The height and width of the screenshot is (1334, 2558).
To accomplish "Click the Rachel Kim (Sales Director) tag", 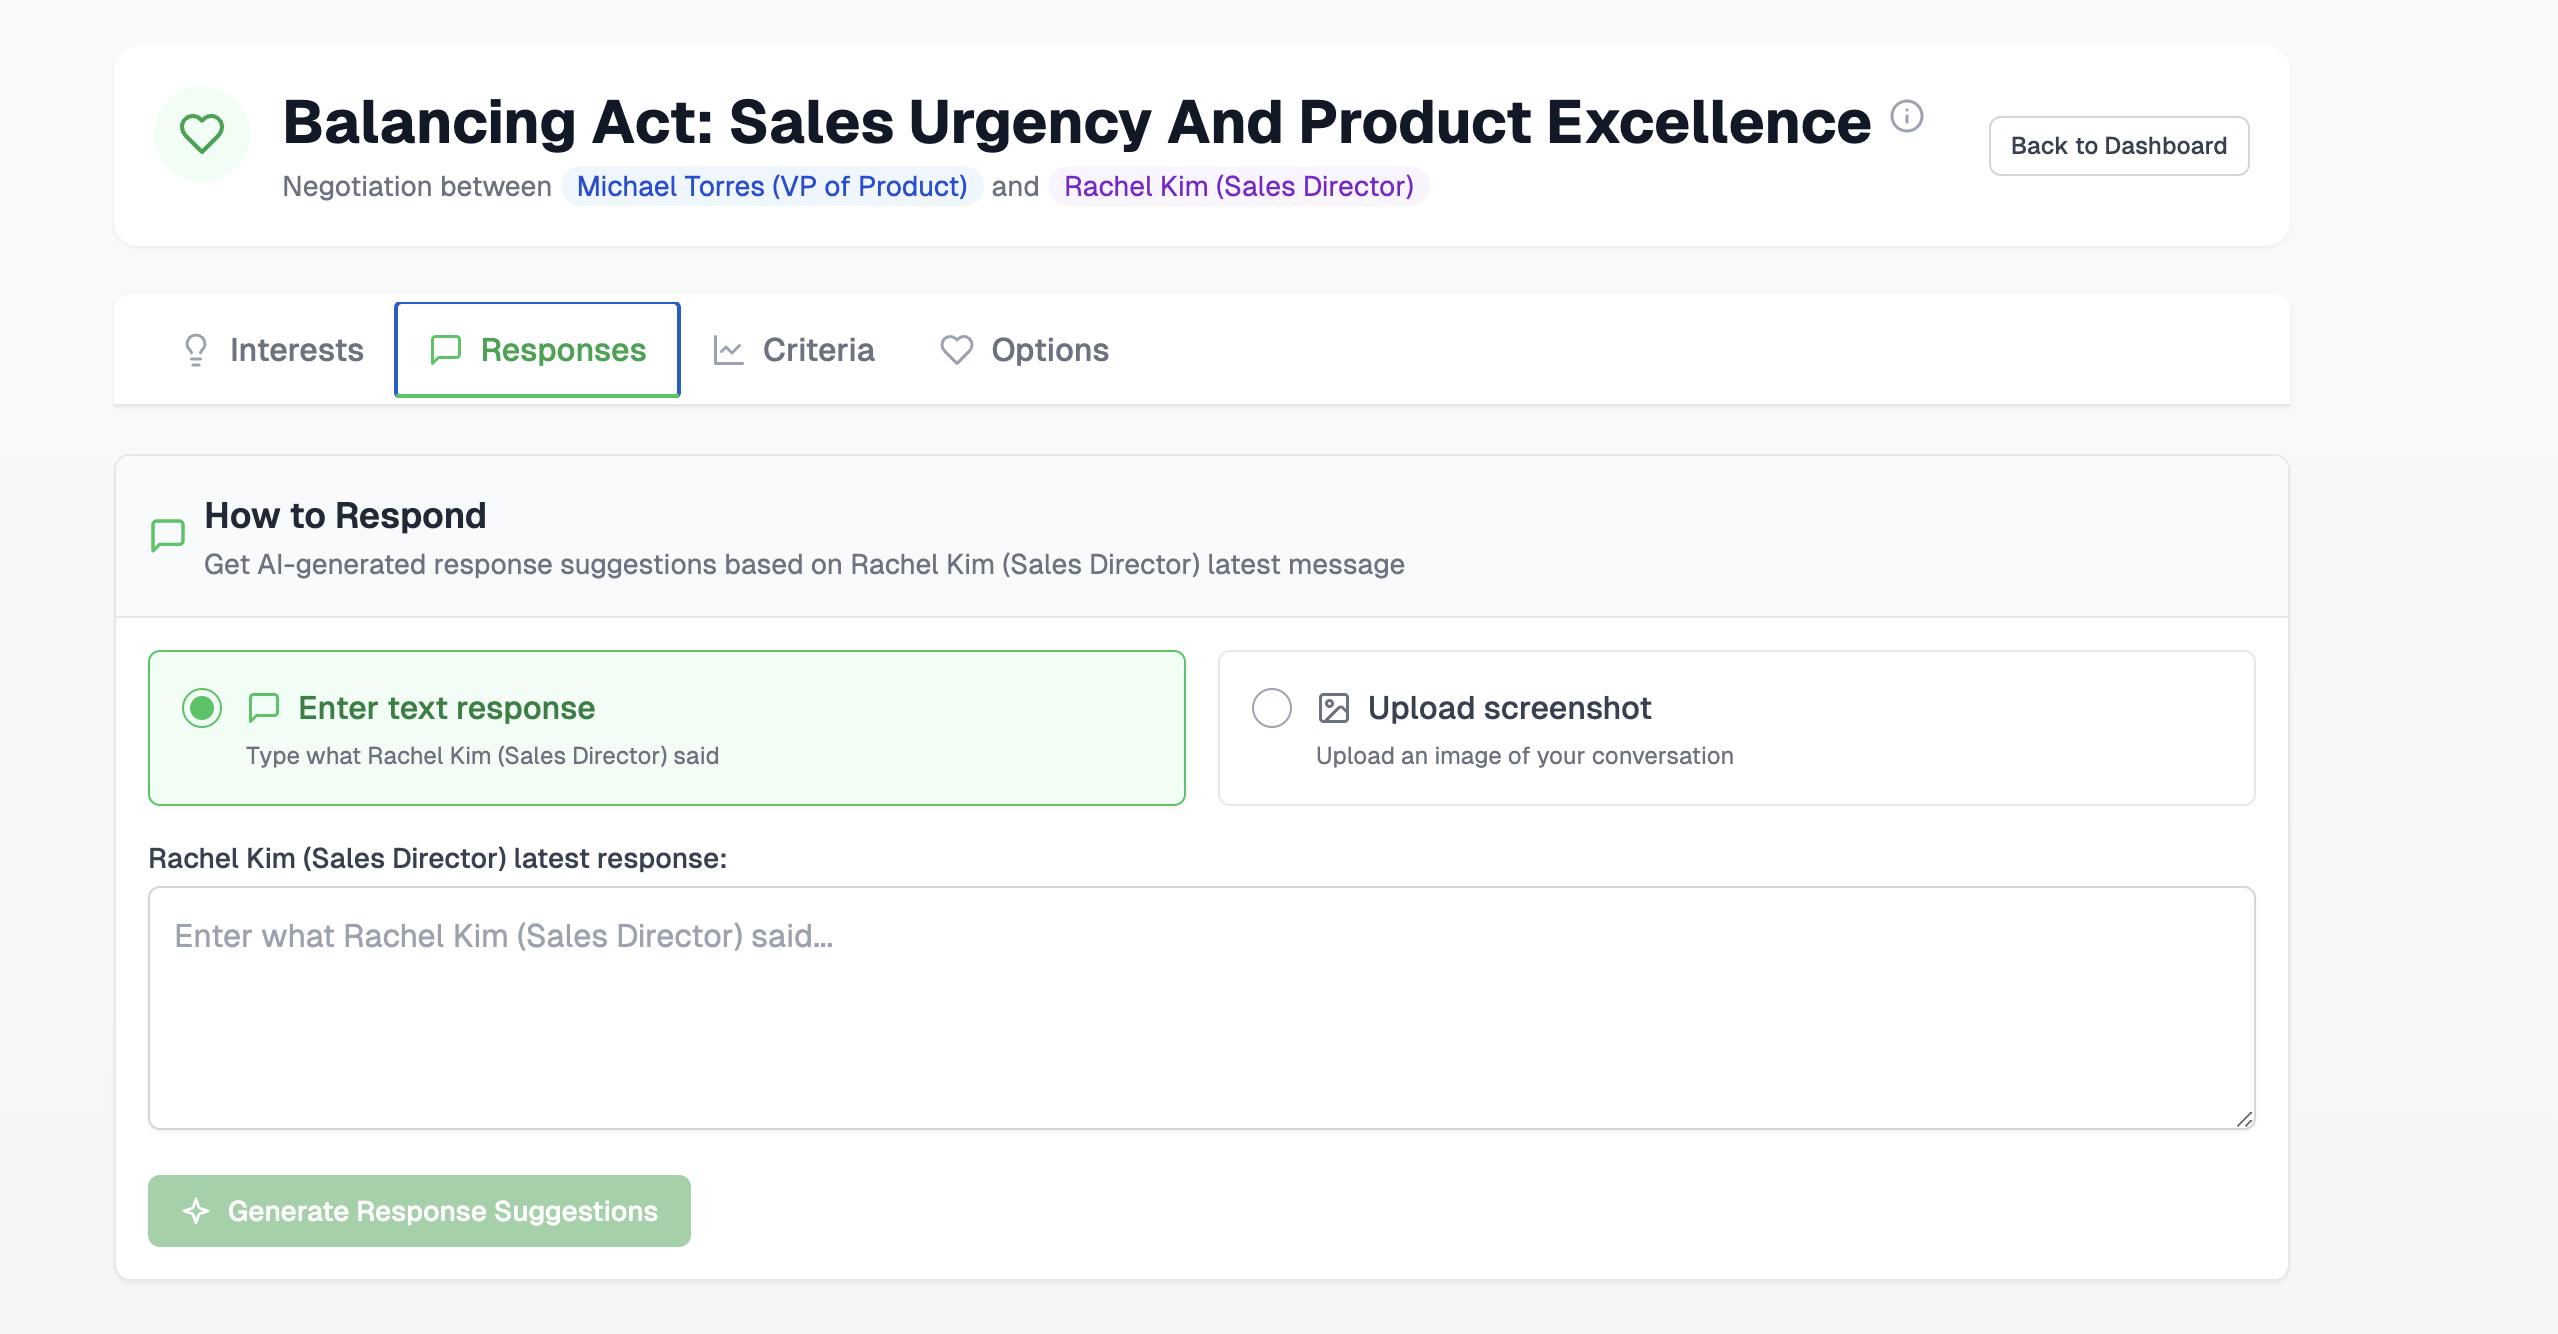I will tap(1238, 187).
